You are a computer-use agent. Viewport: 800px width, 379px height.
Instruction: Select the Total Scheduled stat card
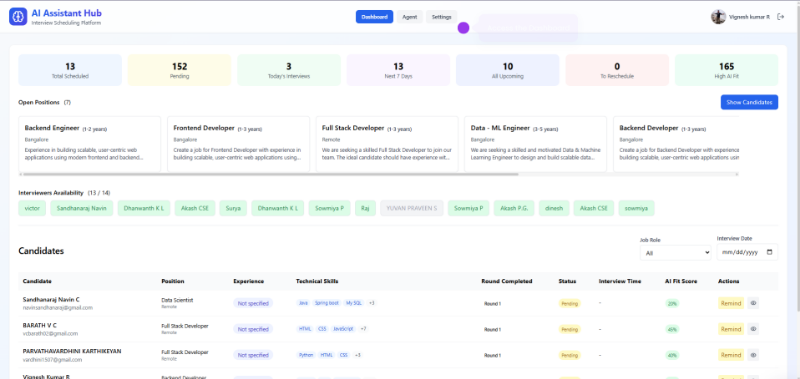tap(70, 70)
